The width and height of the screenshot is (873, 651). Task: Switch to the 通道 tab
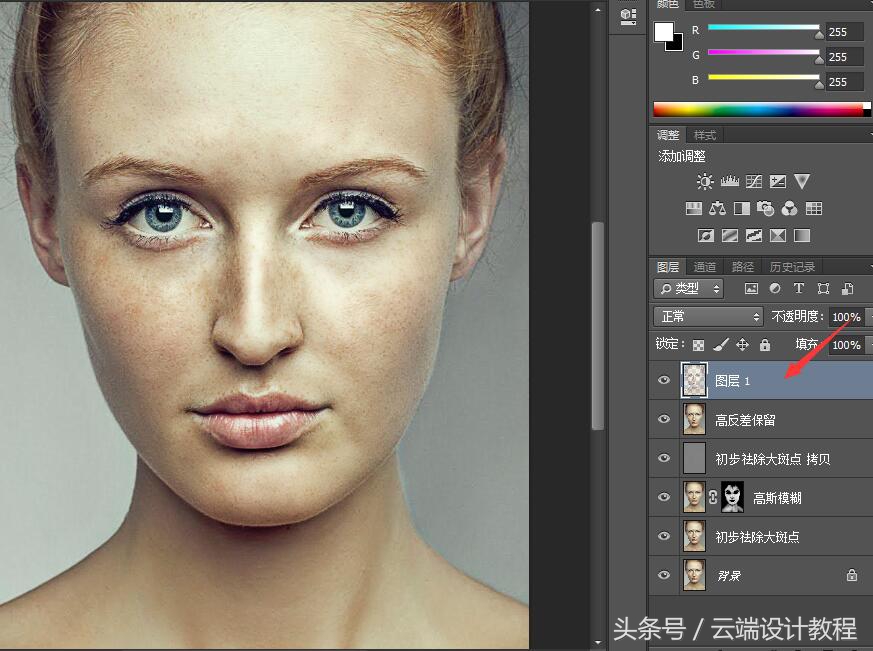[705, 267]
